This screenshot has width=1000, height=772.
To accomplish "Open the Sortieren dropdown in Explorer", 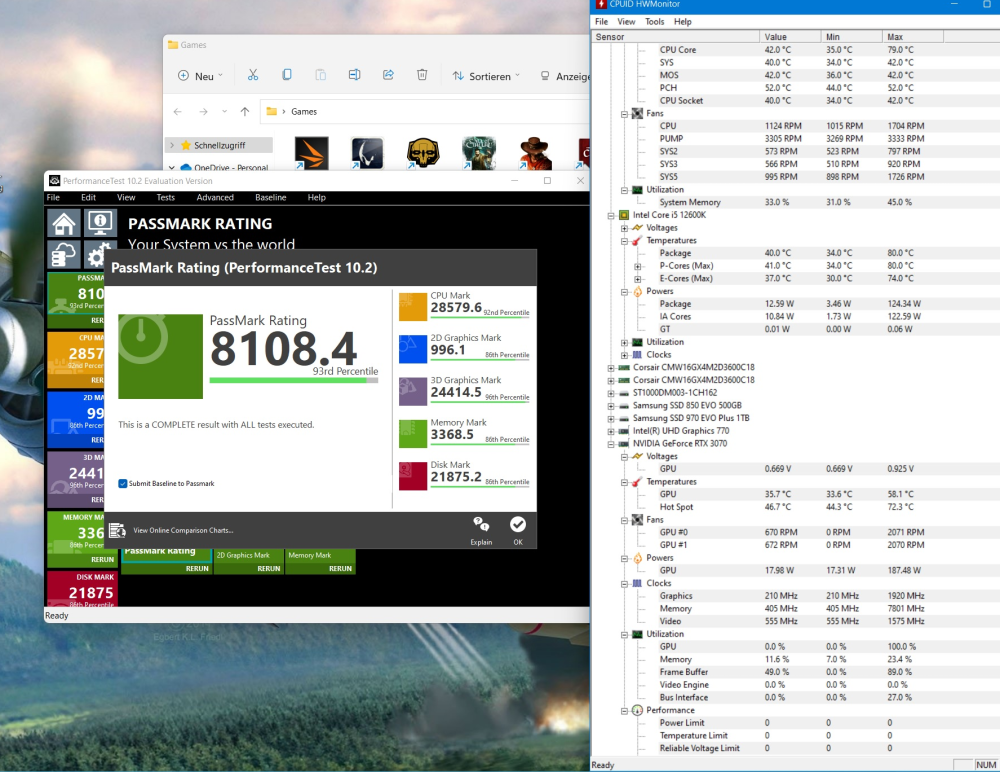I will point(487,76).
